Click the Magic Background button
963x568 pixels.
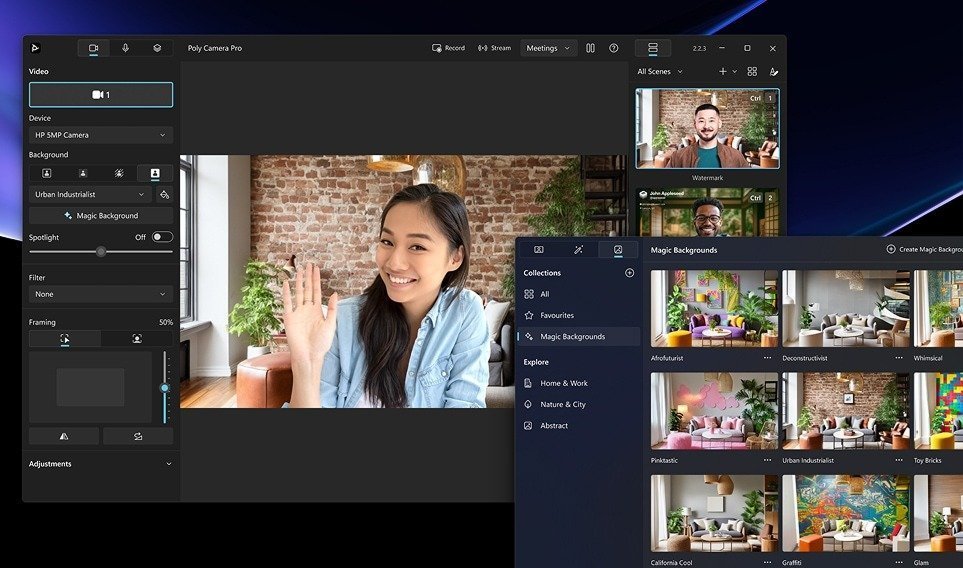point(101,216)
